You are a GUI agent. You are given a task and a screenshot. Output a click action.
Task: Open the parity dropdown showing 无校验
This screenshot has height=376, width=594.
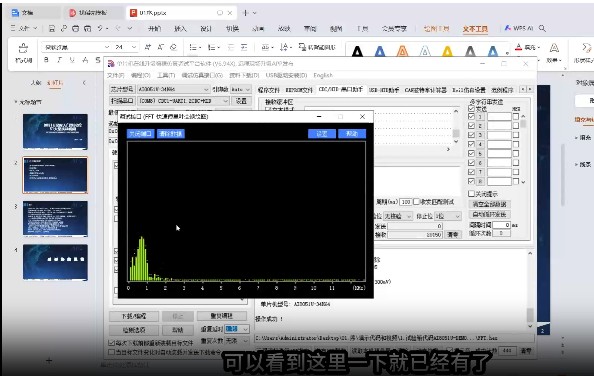(398, 216)
